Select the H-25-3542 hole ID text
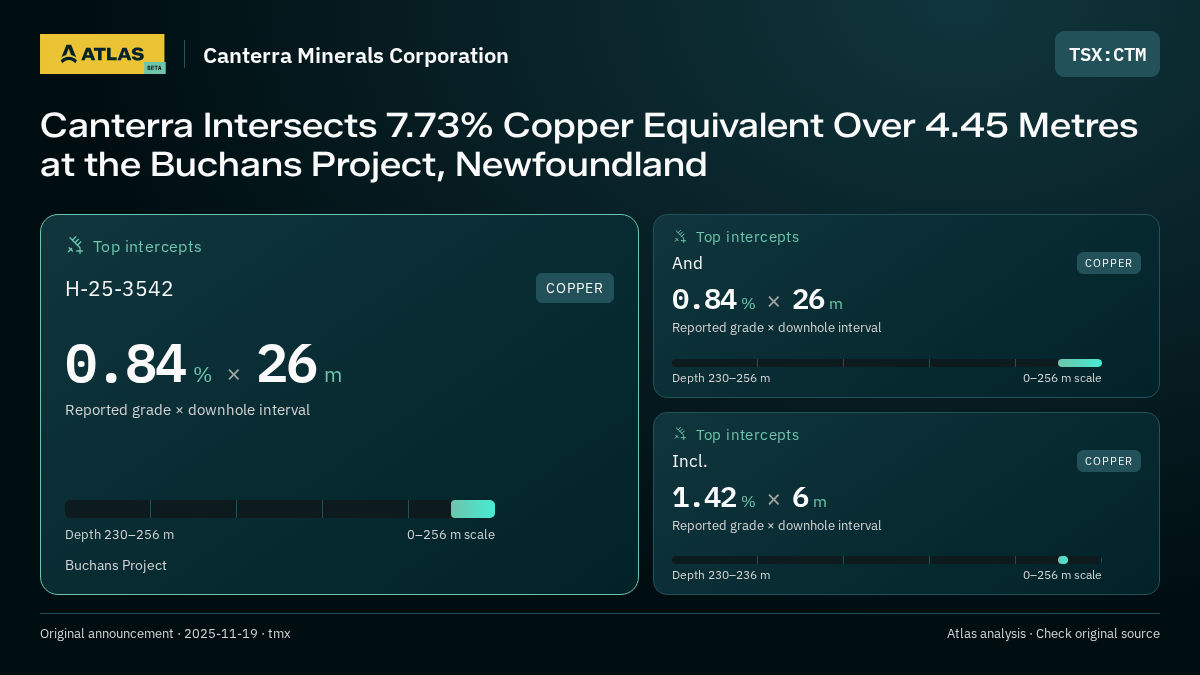 tap(119, 289)
